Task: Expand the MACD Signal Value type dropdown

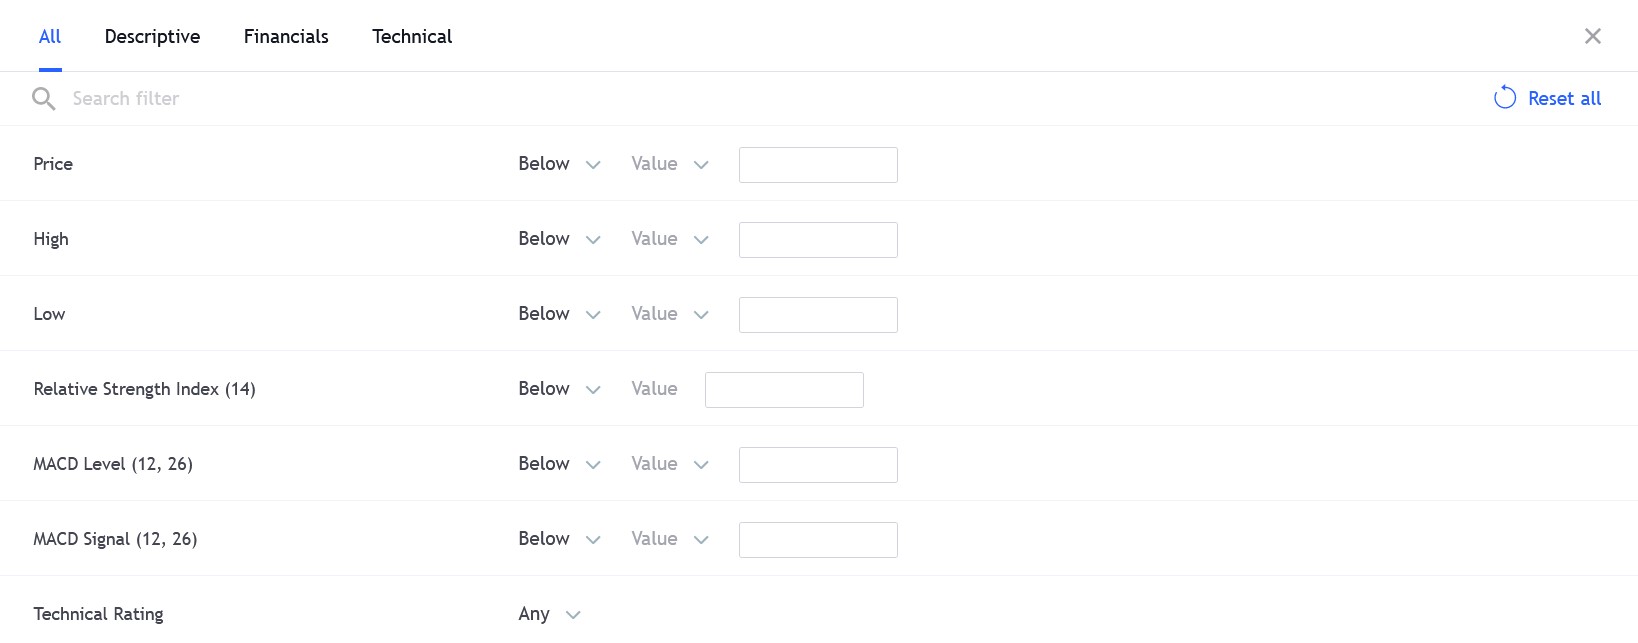Action: [670, 539]
